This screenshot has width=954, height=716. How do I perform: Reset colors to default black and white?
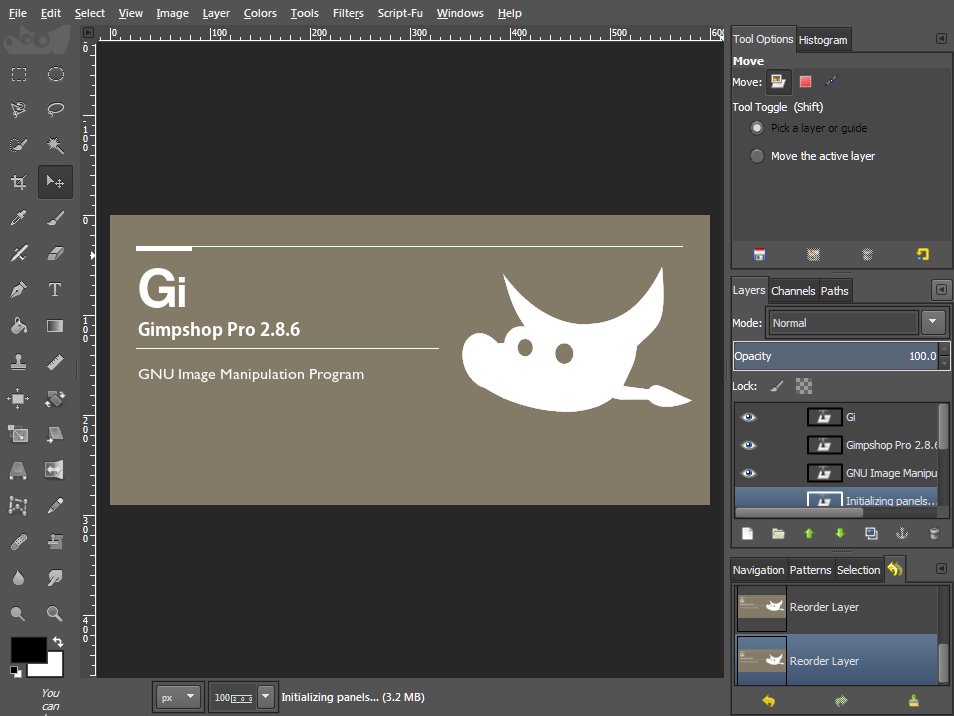(16, 671)
